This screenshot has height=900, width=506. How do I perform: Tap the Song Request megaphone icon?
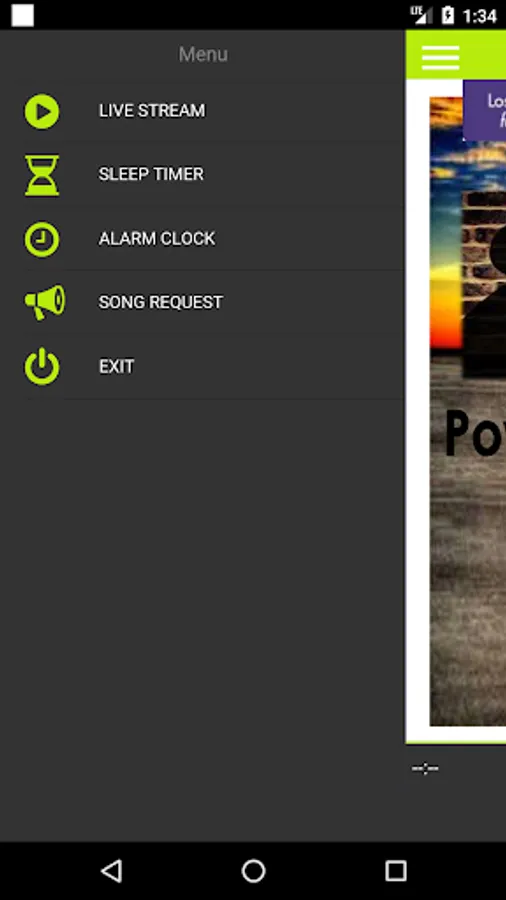[x=45, y=302]
